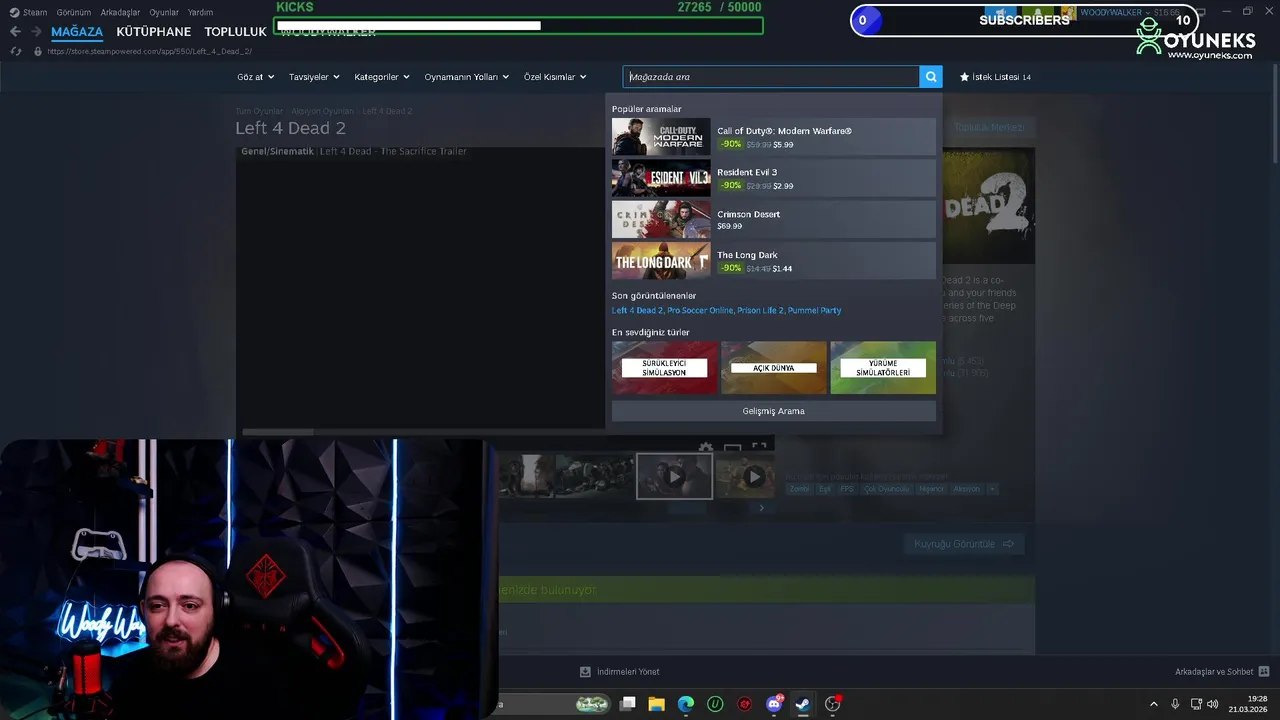Screen dimensions: 1280x720
Task: Expand the Özel Kısımlar dropdown
Action: coord(555,77)
